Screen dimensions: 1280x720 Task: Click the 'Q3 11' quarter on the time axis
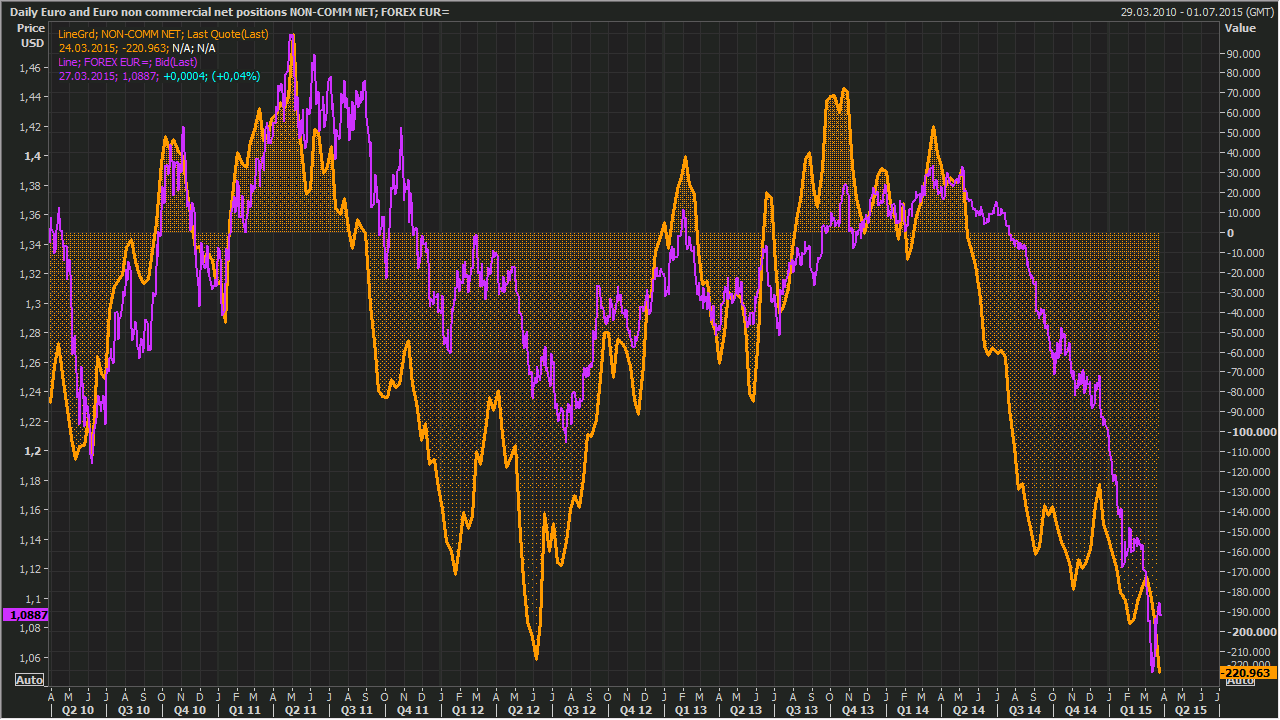[357, 710]
